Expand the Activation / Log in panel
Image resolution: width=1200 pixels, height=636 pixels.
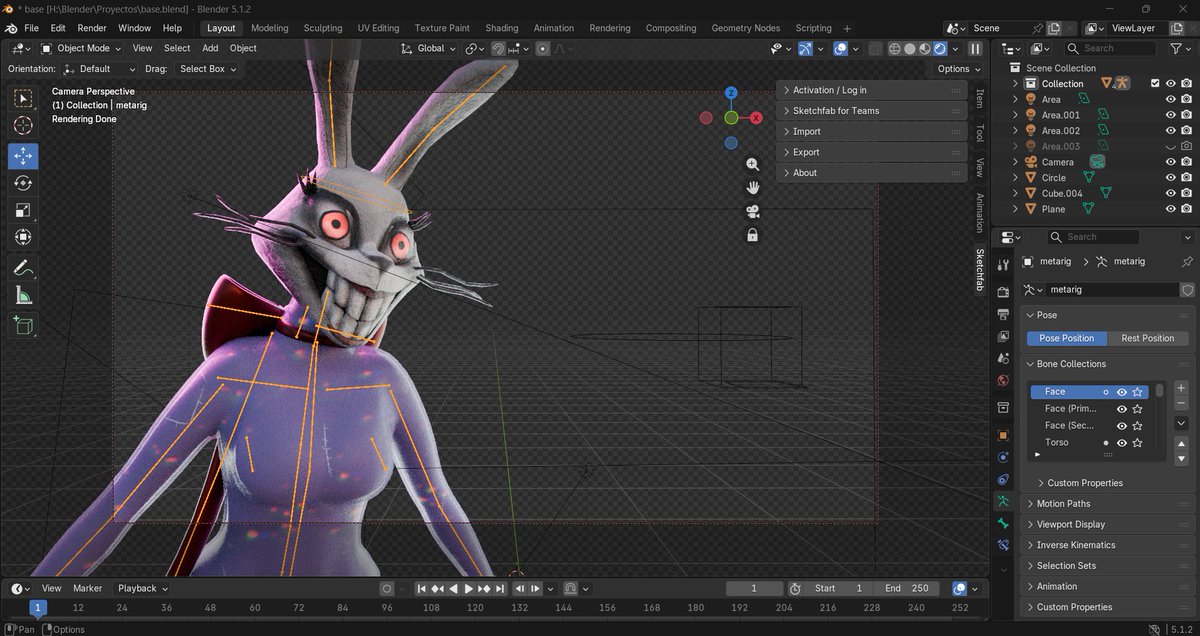coord(871,90)
